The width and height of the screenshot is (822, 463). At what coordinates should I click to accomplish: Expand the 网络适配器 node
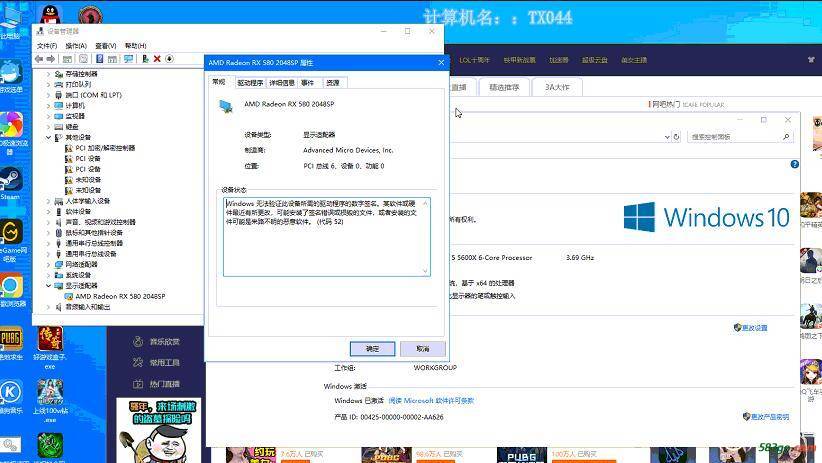coord(48,264)
